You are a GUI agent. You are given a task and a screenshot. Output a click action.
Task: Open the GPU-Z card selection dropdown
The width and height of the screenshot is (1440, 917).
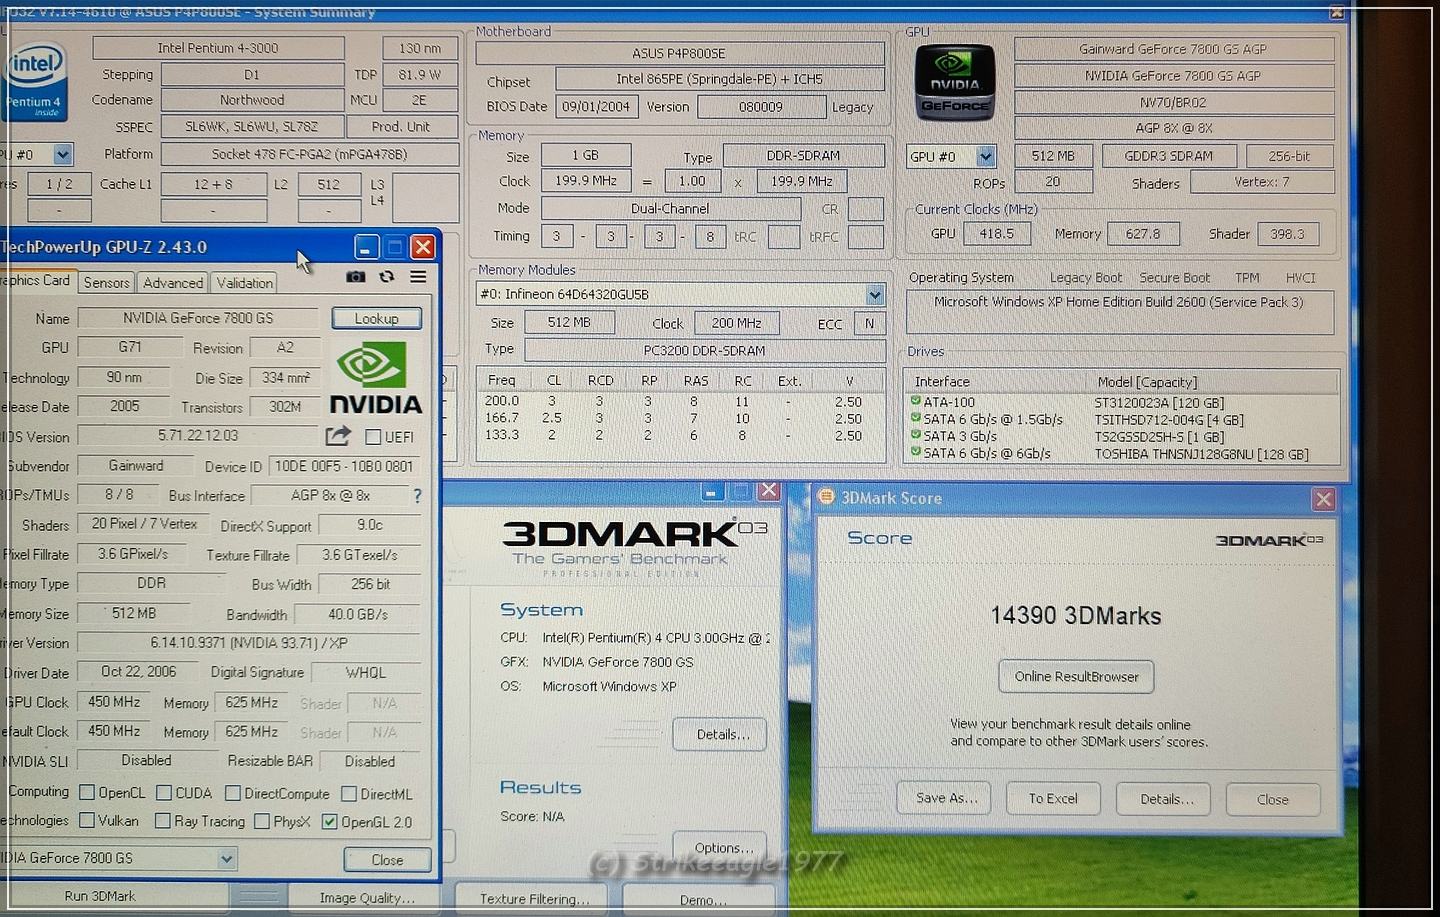pos(227,858)
